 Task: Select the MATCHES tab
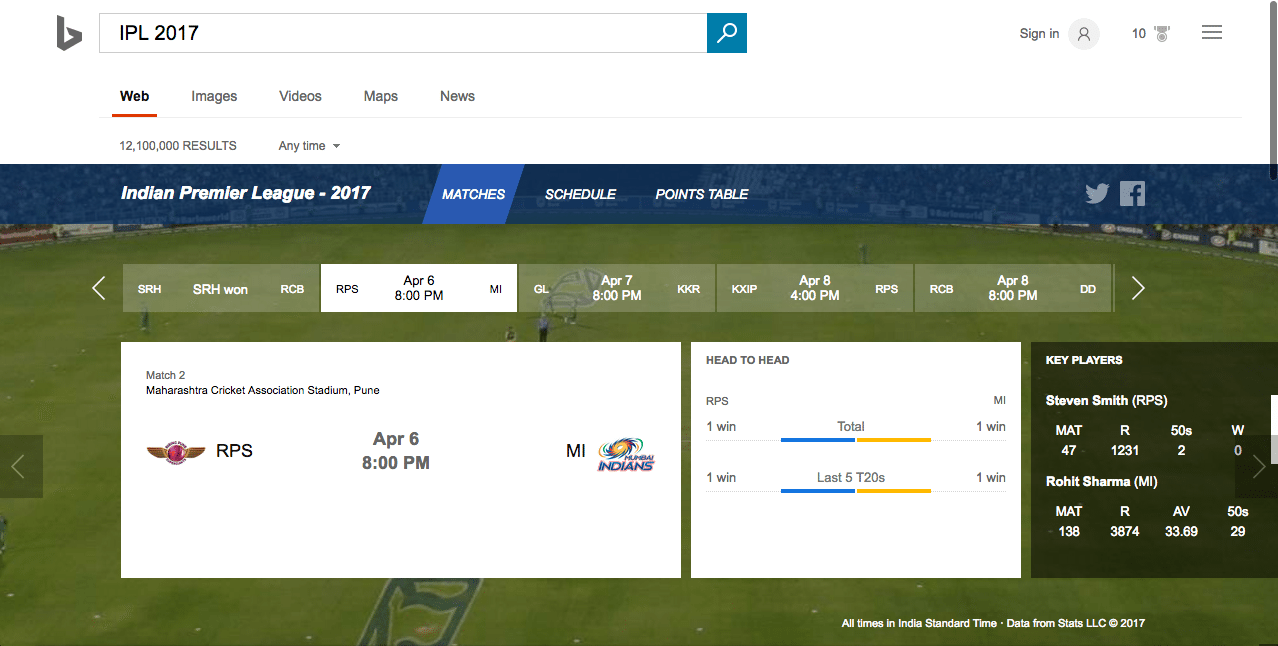474,194
